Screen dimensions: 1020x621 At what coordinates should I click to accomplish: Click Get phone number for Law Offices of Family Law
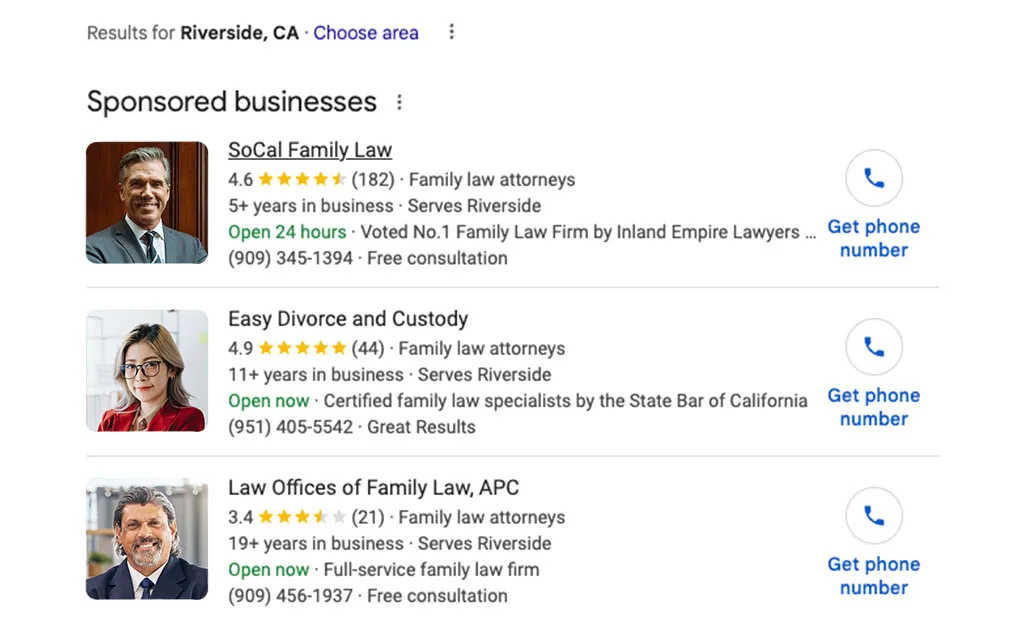tap(873, 576)
